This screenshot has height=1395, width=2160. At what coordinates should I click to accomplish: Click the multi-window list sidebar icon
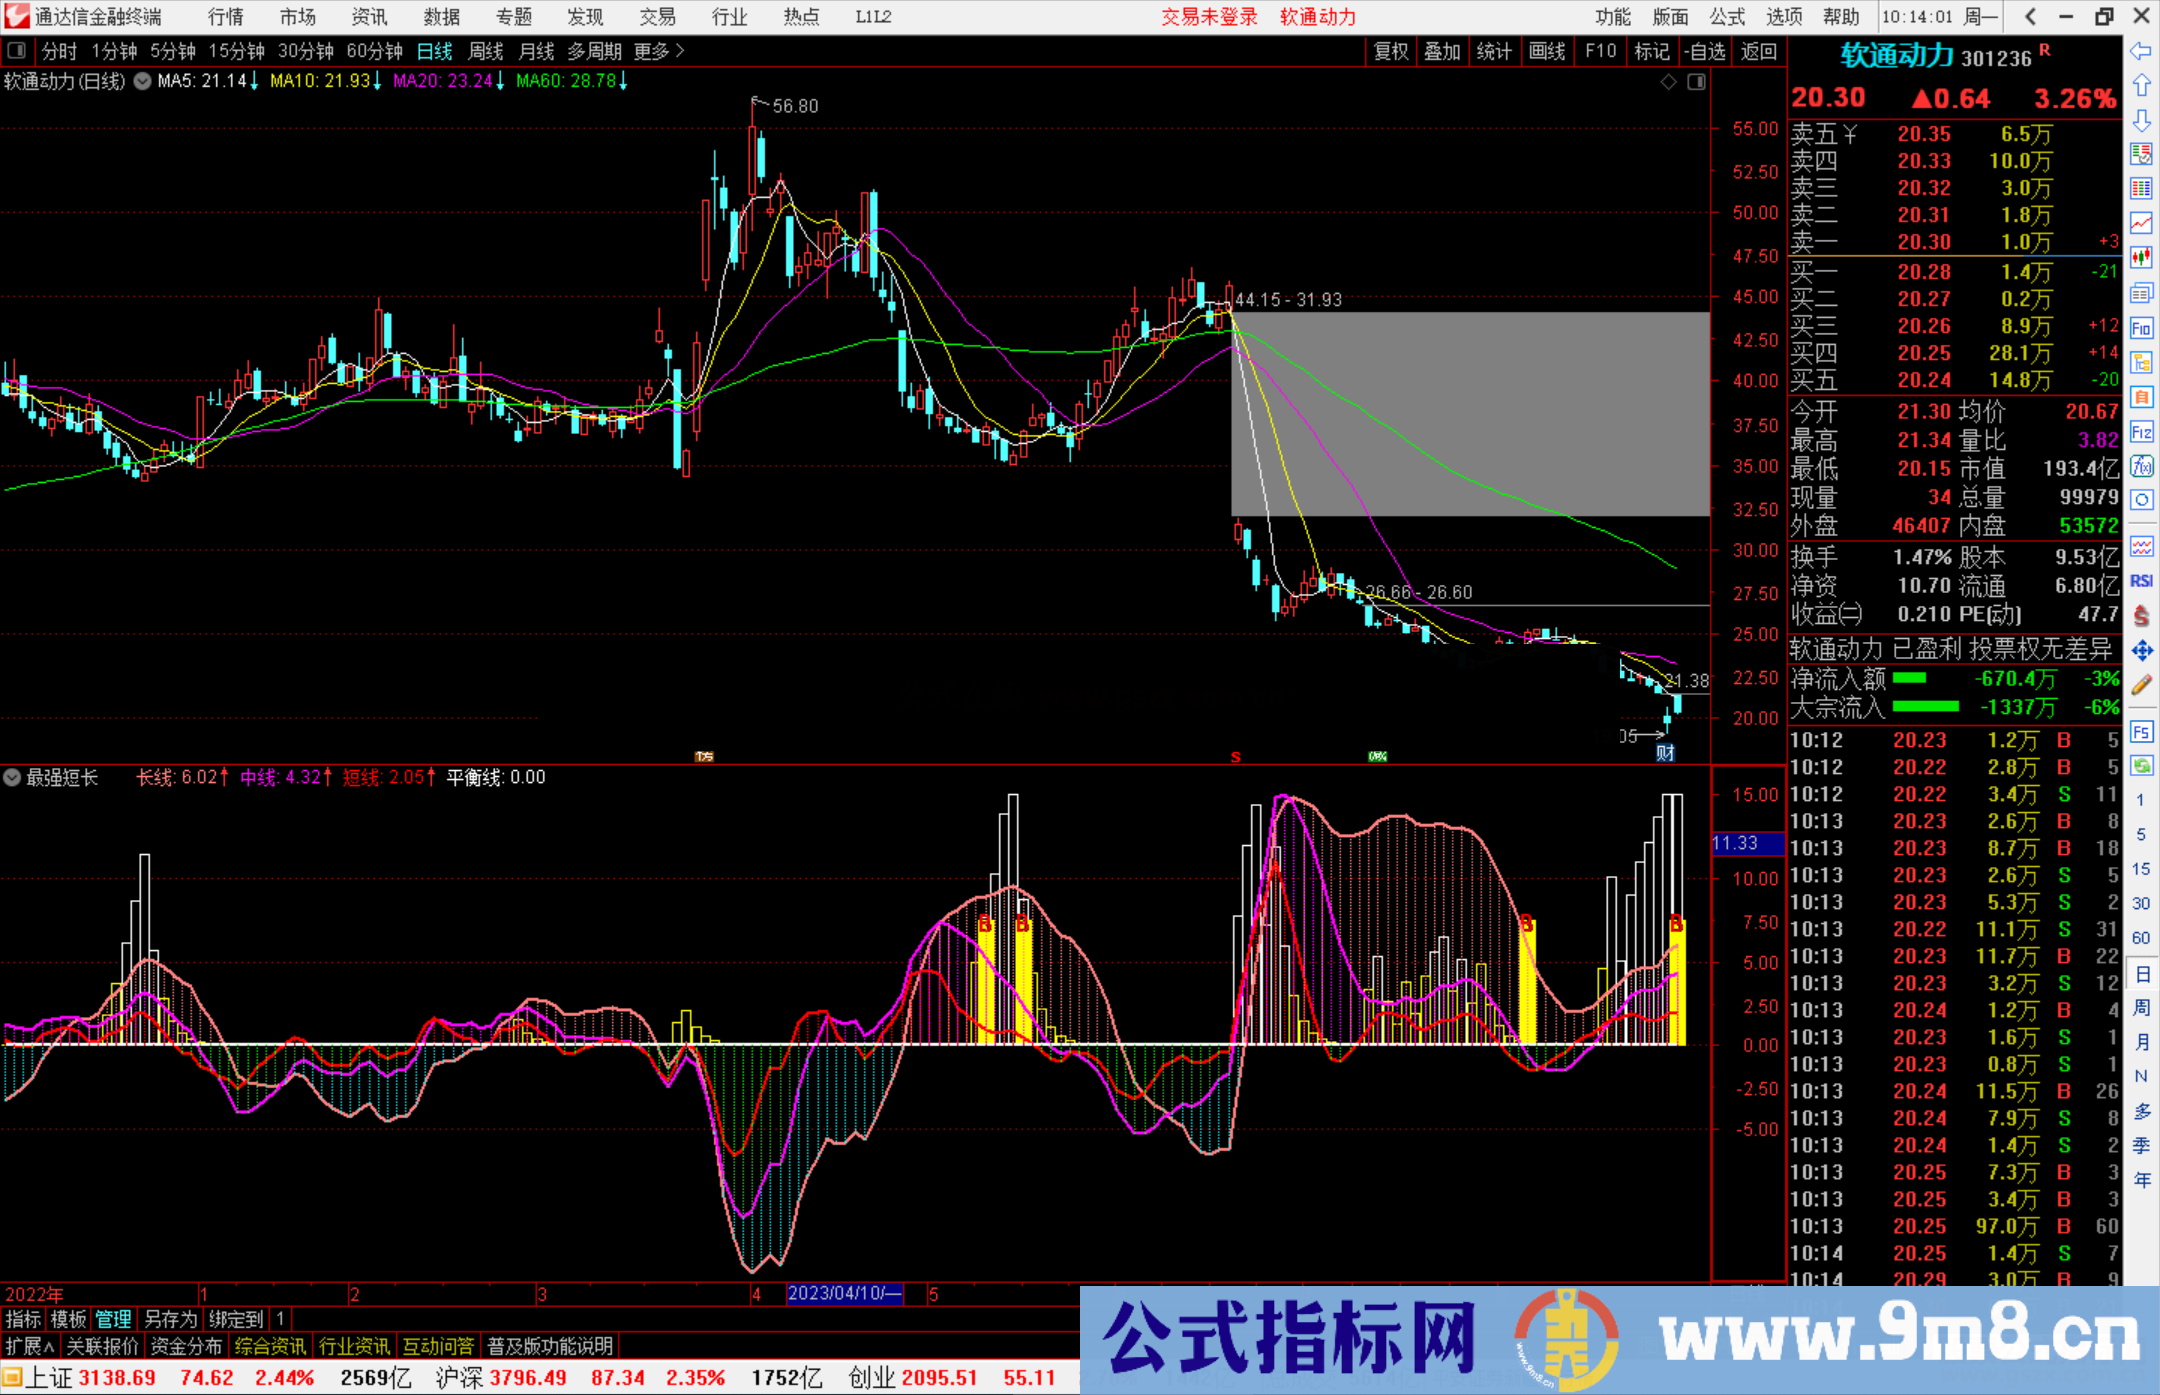(x=2141, y=293)
